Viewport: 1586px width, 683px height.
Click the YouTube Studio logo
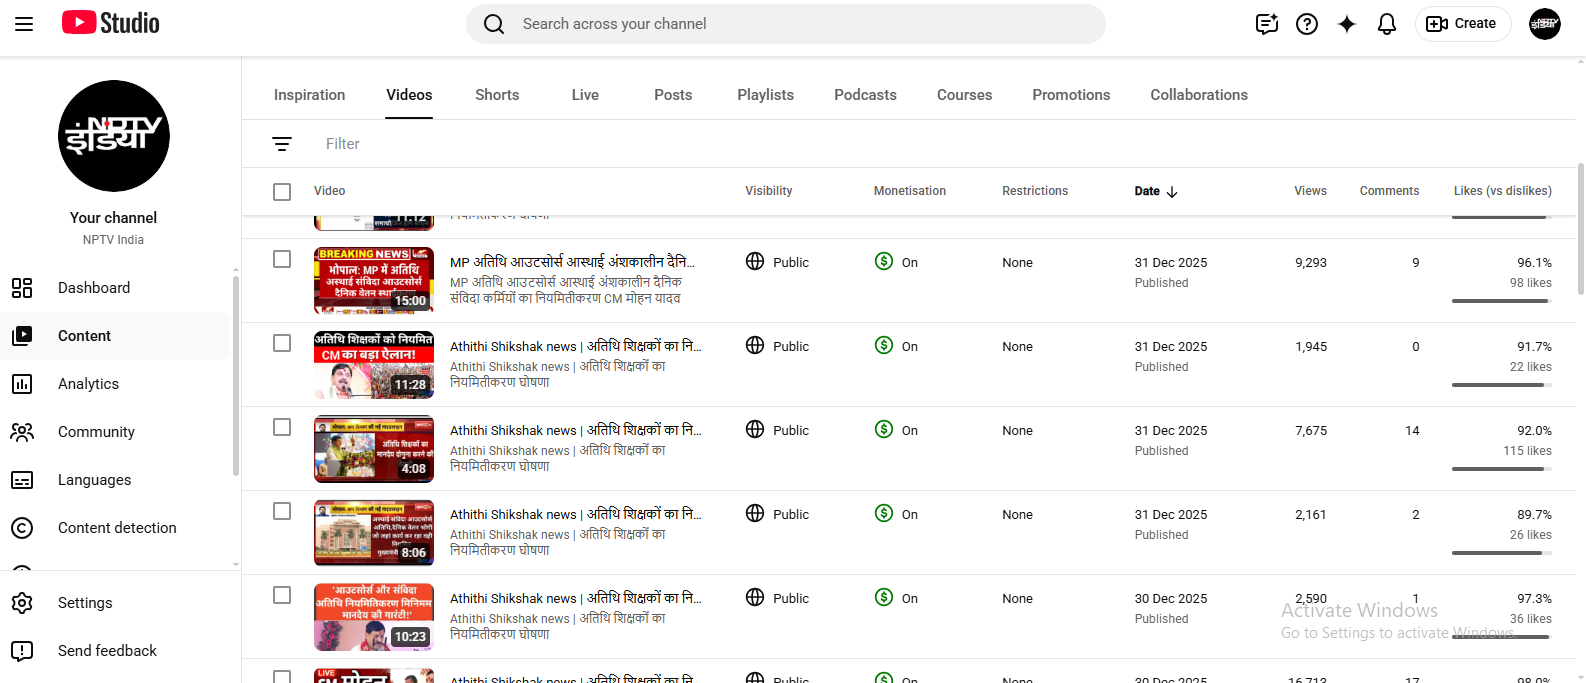pyautogui.click(x=111, y=23)
